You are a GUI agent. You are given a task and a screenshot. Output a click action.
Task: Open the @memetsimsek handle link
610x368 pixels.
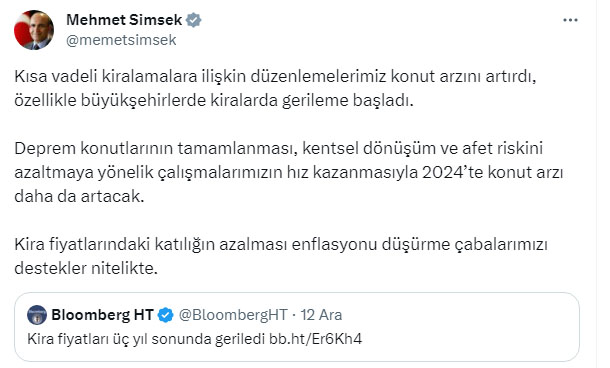121,40
